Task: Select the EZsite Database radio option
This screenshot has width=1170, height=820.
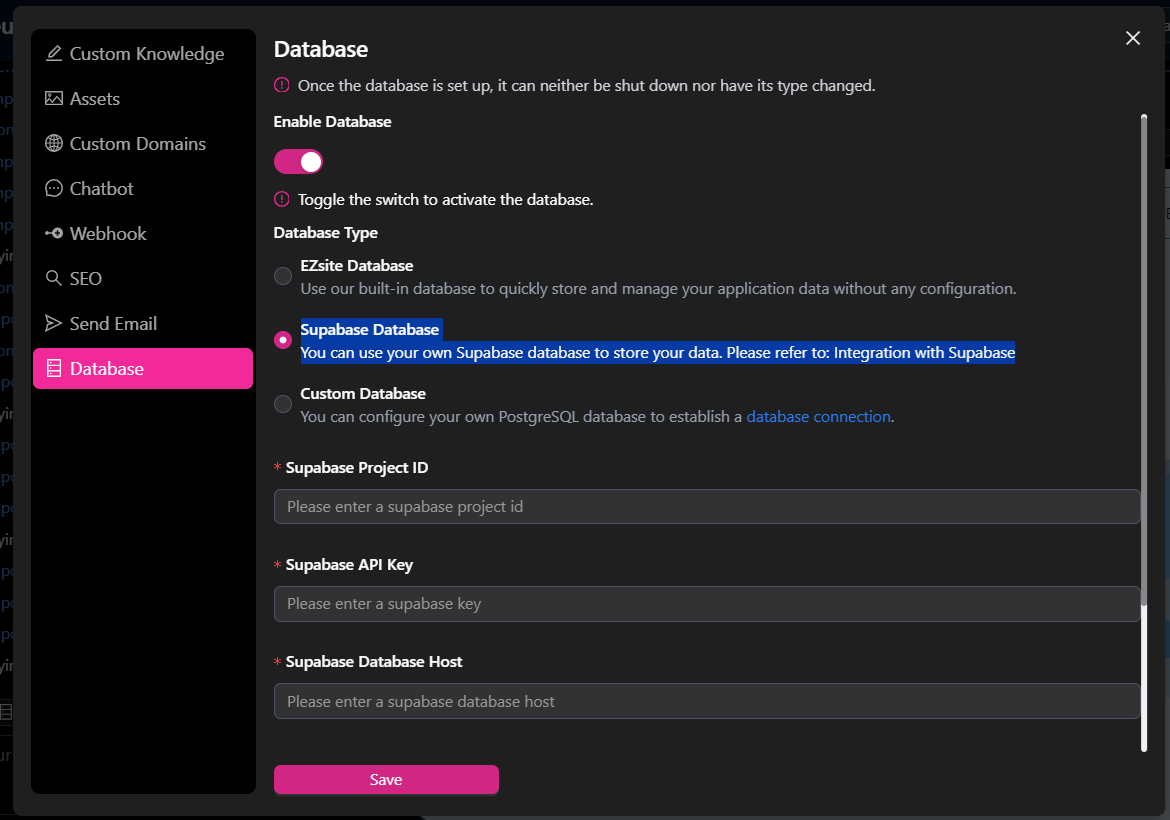Action: click(283, 276)
